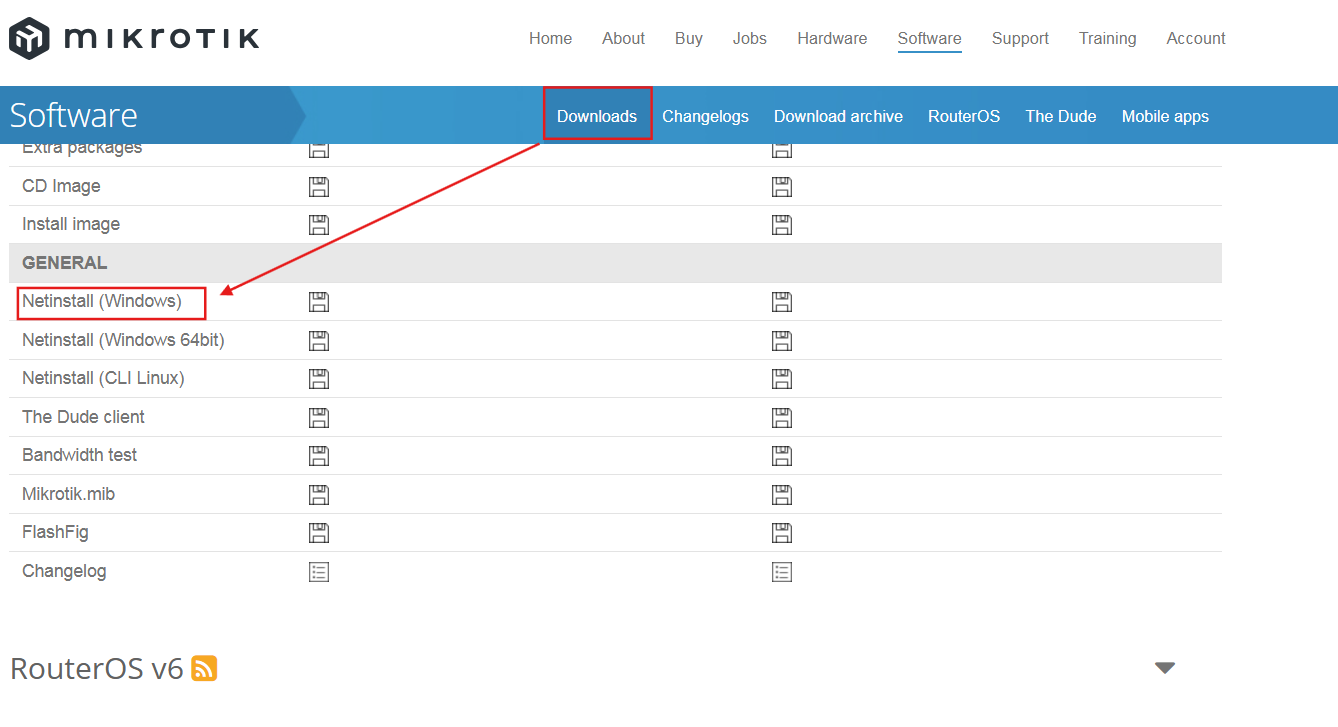The image size is (1338, 727).
Task: Click the "FlashFig" label
Action: 55,532
